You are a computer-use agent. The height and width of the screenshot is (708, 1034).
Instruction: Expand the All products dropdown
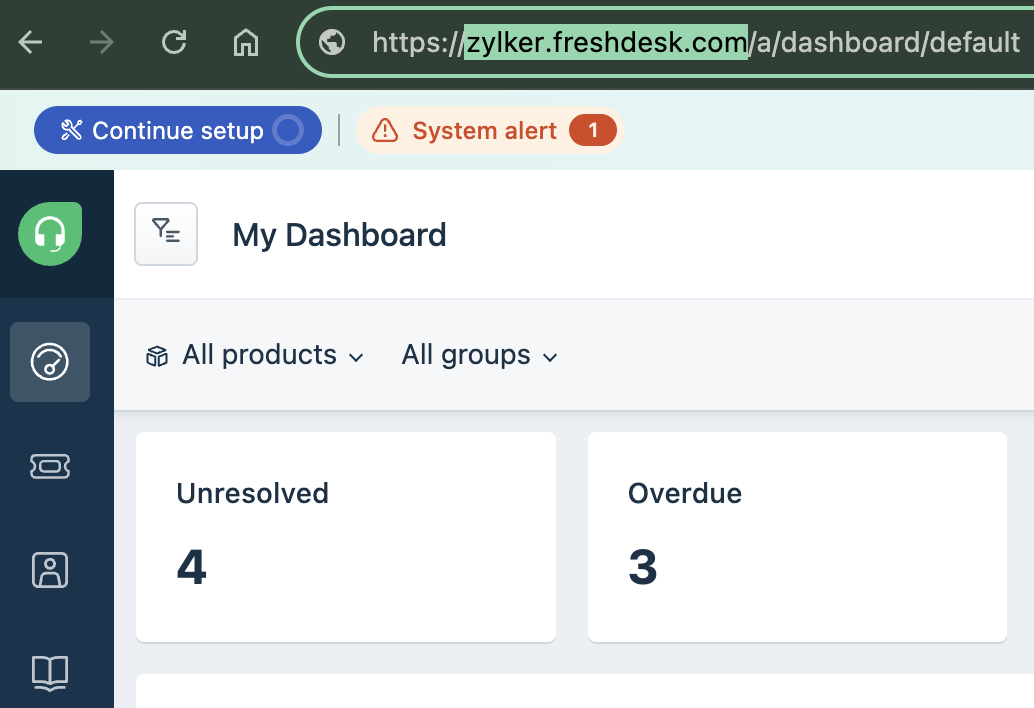[255, 355]
